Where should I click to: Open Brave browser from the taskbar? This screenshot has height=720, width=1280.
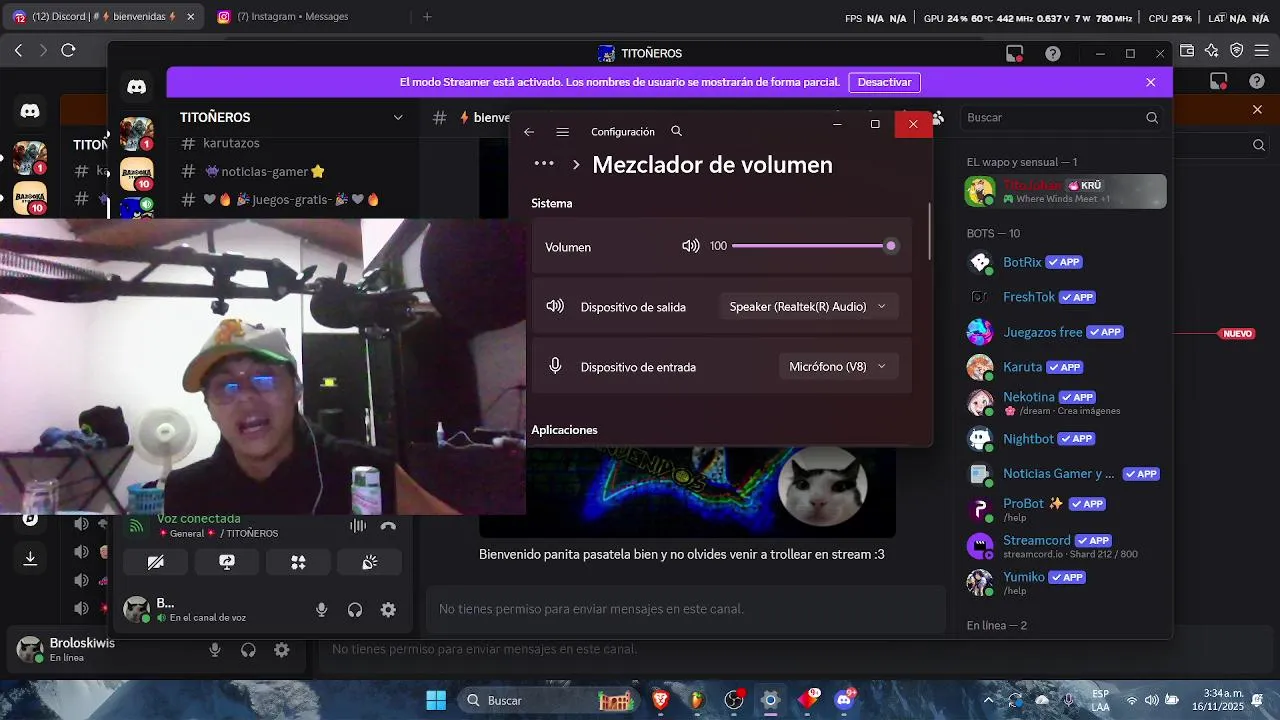[660, 700]
